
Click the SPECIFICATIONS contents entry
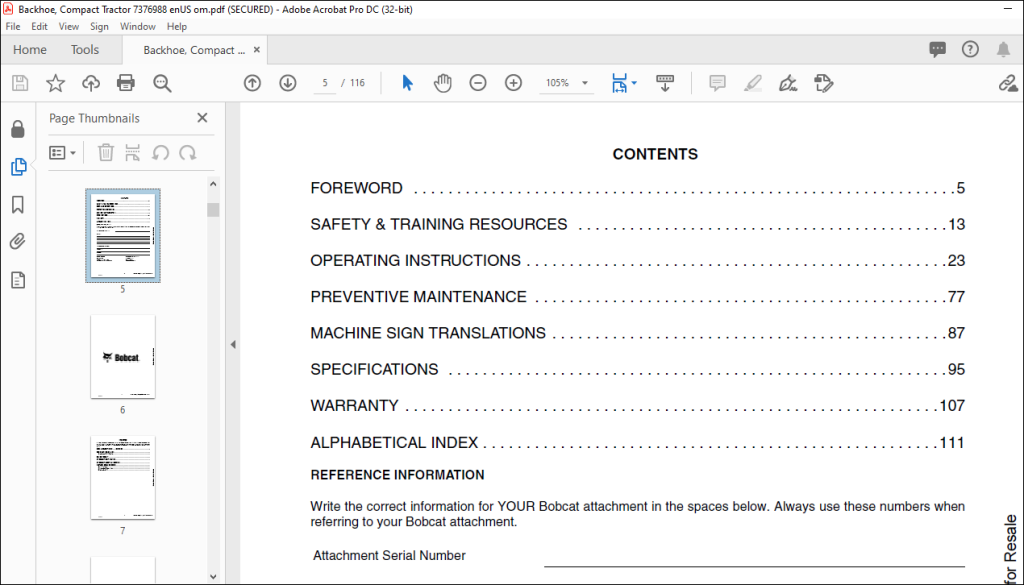637,369
